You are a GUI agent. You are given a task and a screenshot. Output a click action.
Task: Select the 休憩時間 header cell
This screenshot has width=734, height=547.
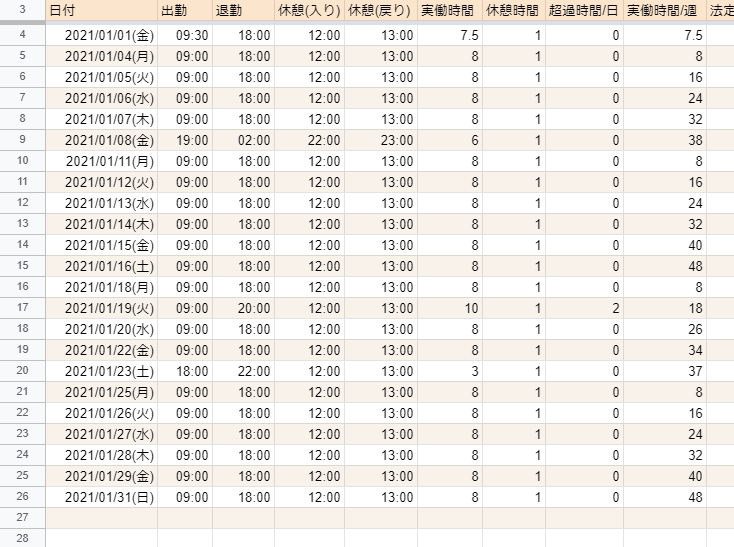click(x=514, y=10)
